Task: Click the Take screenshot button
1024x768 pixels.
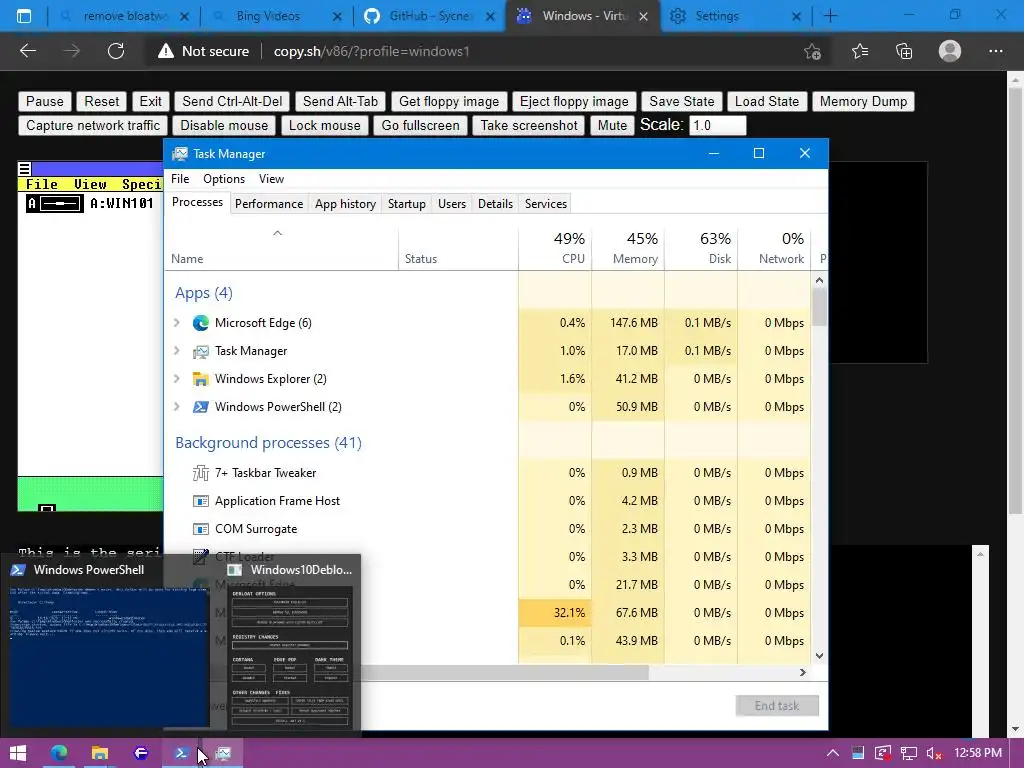Action: point(529,125)
